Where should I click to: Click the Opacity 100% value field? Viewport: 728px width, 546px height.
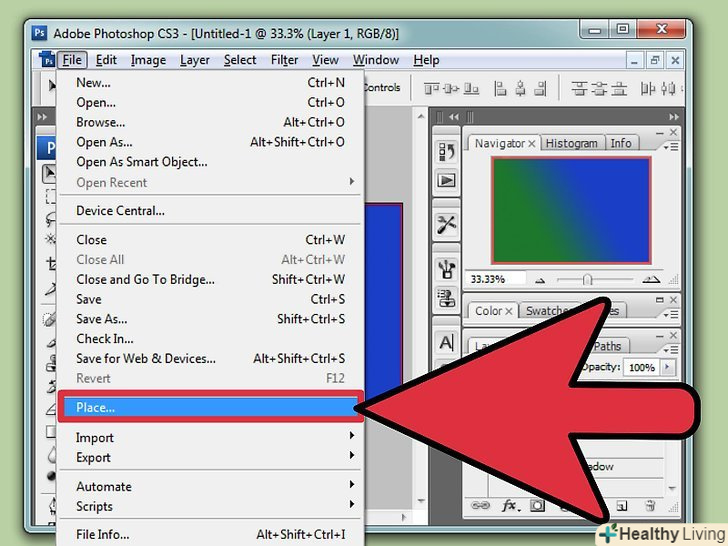coord(642,367)
